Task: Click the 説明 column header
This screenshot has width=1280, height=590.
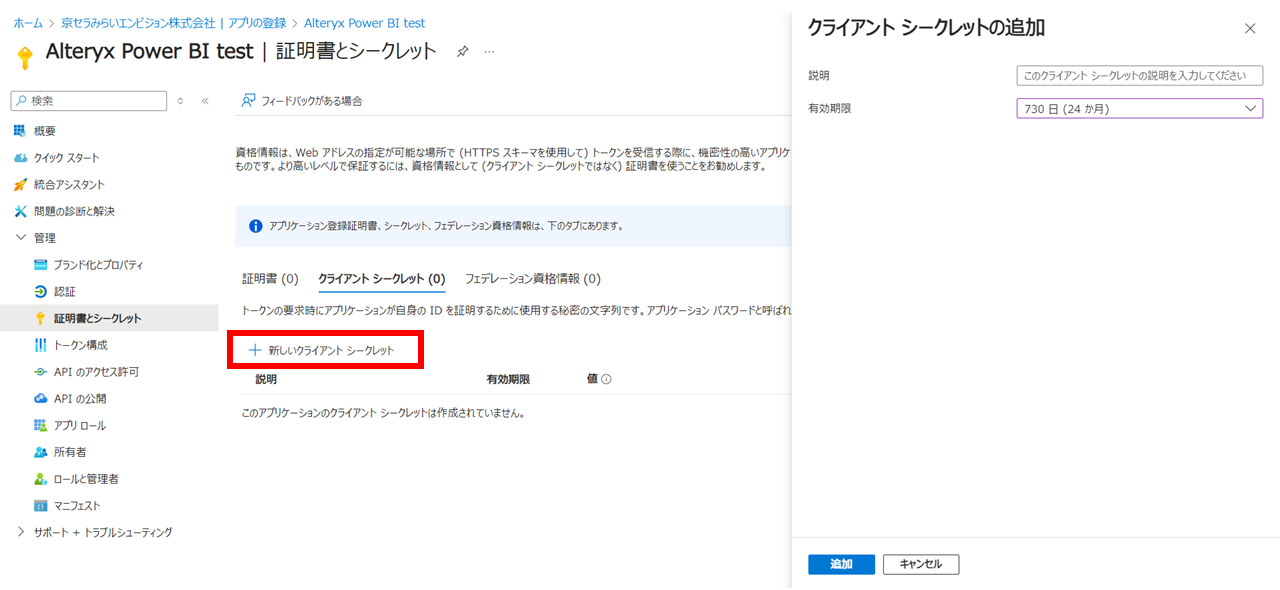Action: coord(266,380)
